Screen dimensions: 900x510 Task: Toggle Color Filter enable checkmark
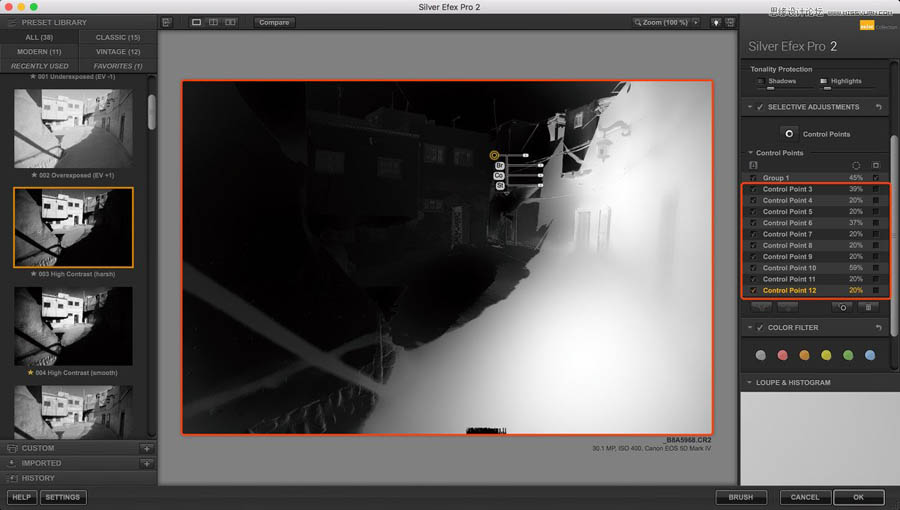tap(760, 328)
